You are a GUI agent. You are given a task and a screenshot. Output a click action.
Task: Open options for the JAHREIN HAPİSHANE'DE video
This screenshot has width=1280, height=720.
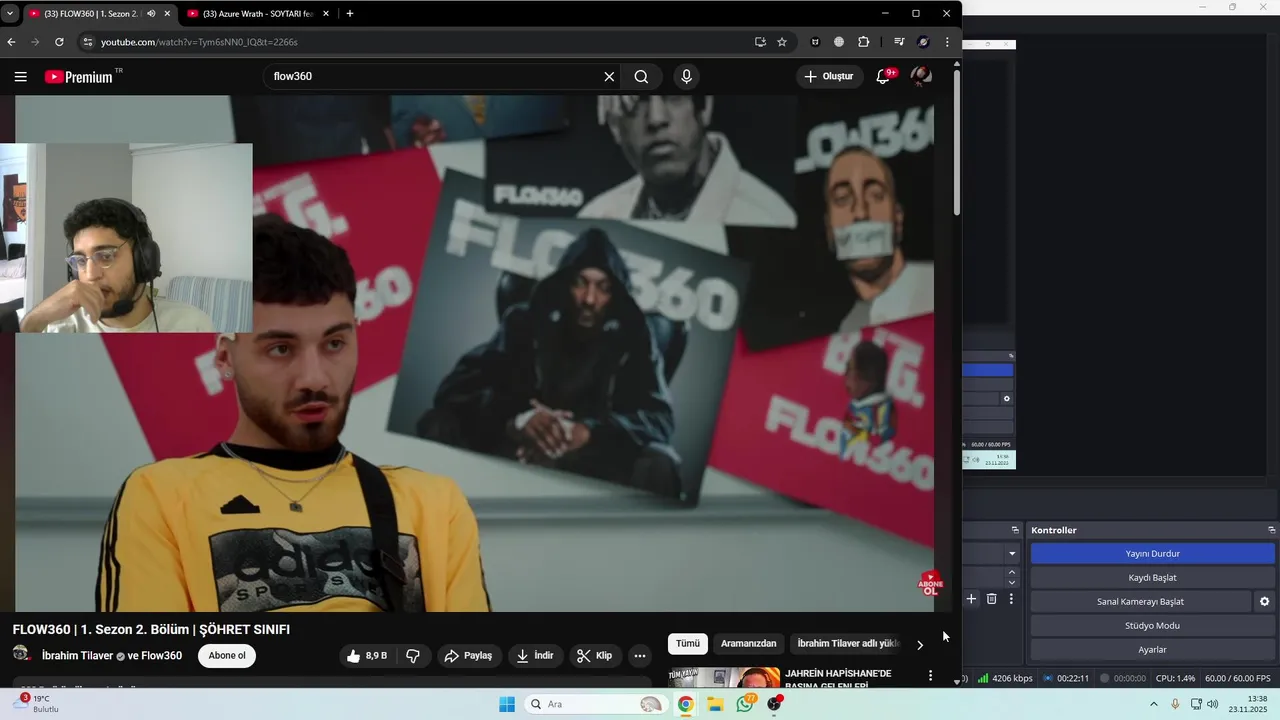click(930, 676)
